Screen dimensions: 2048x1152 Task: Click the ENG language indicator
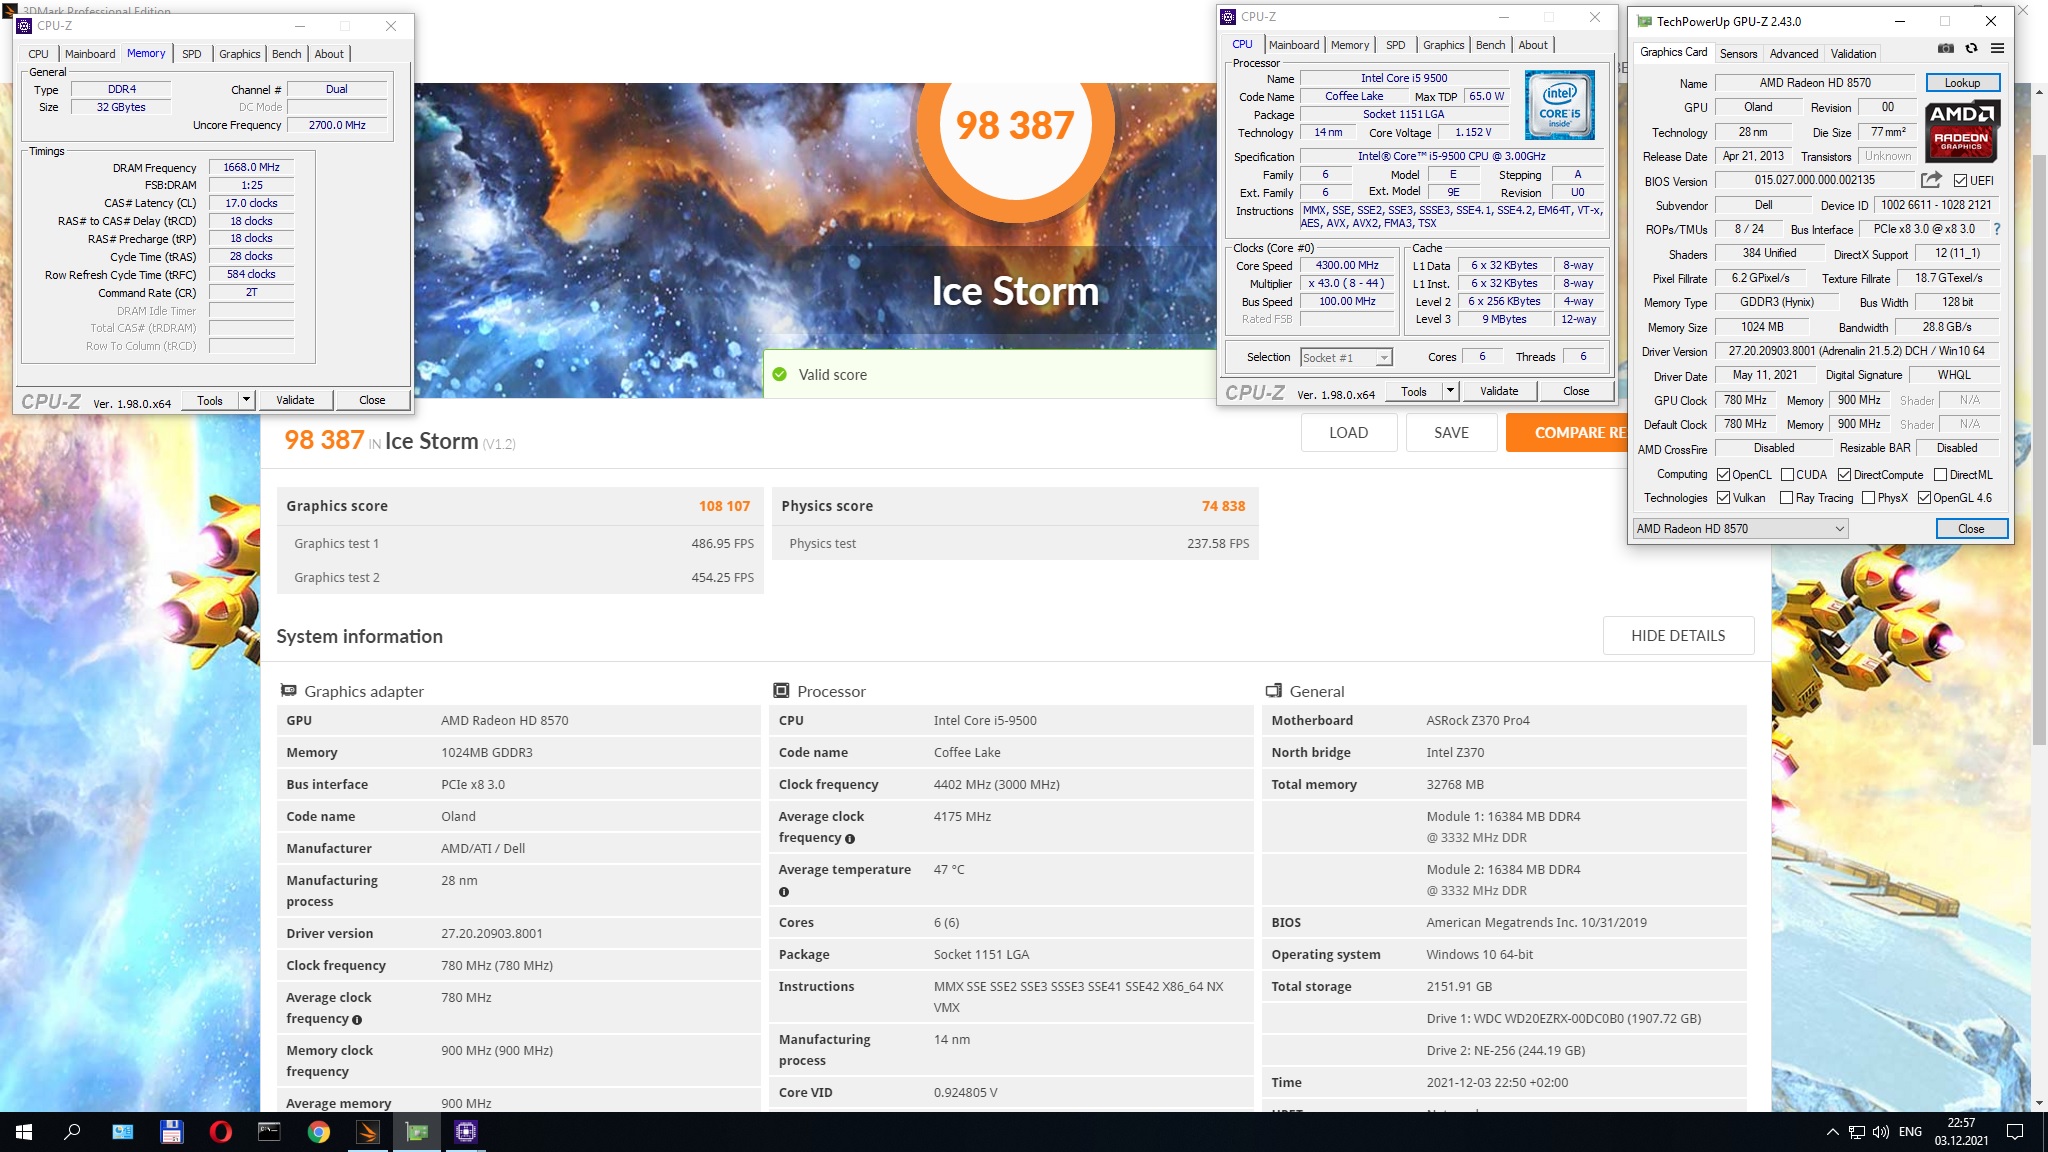(1910, 1132)
